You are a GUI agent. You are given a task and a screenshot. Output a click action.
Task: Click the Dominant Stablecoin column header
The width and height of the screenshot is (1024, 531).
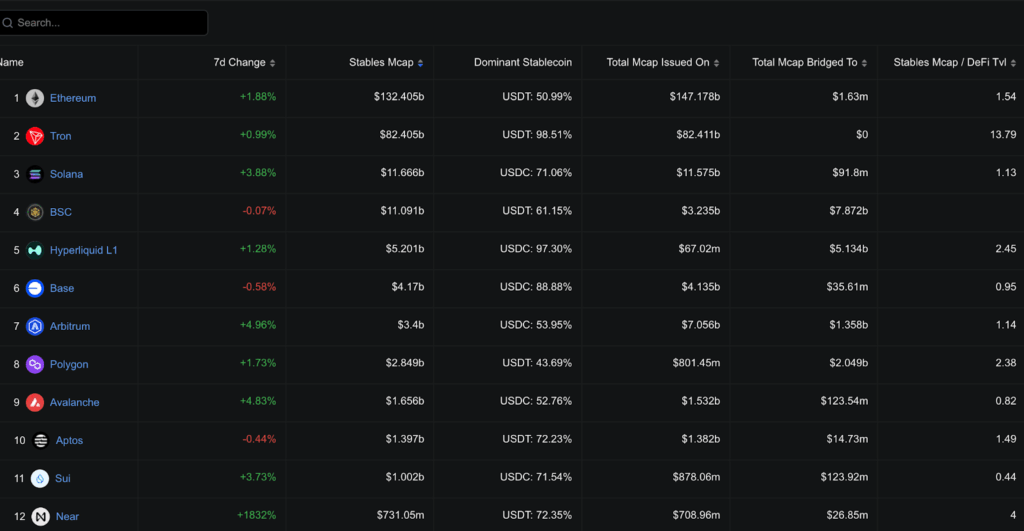522,62
